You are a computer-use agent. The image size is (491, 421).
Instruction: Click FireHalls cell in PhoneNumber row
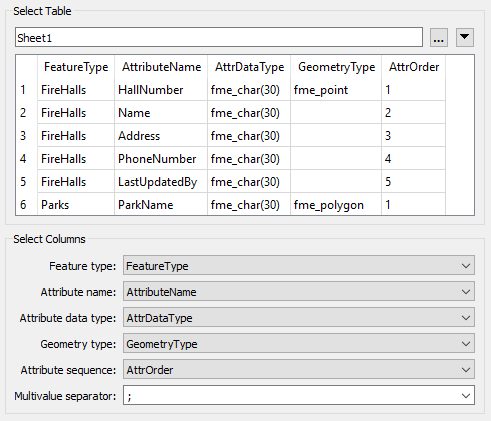click(76, 159)
